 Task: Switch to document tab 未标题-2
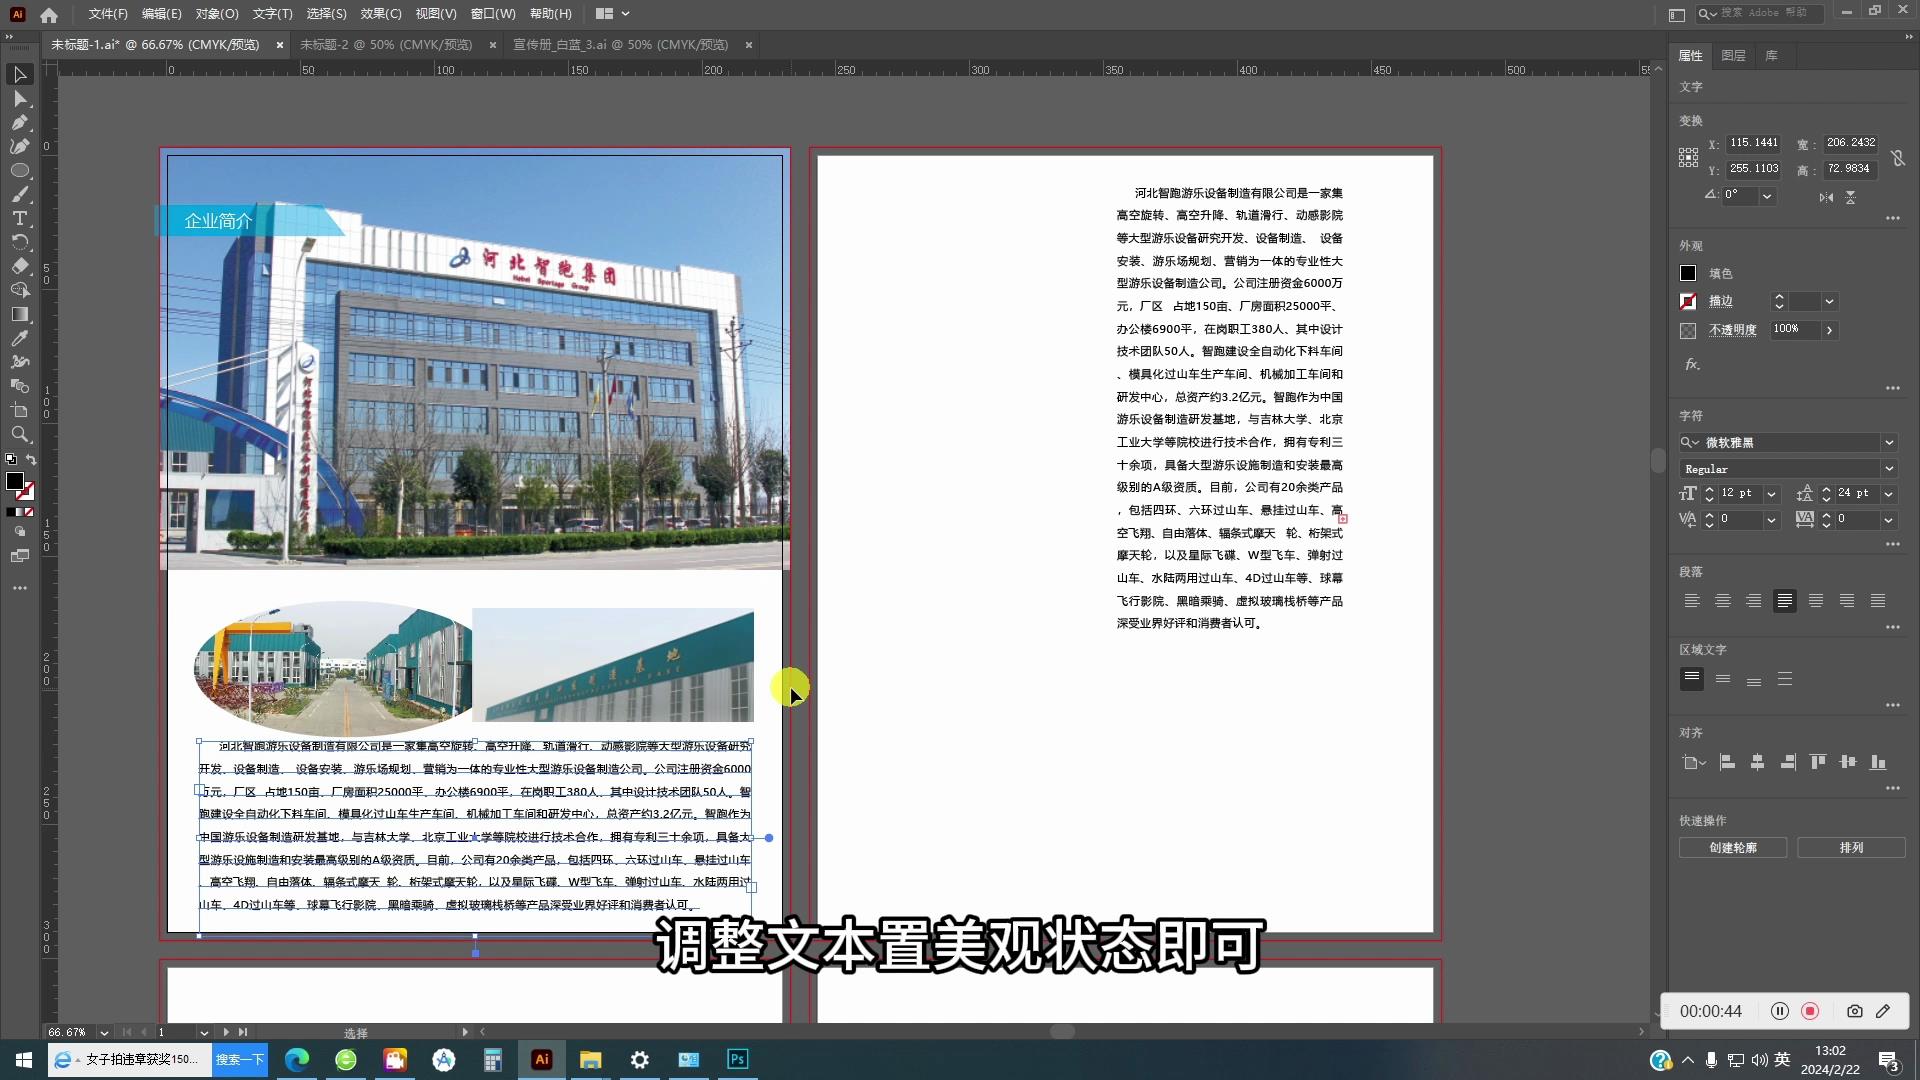(x=386, y=45)
